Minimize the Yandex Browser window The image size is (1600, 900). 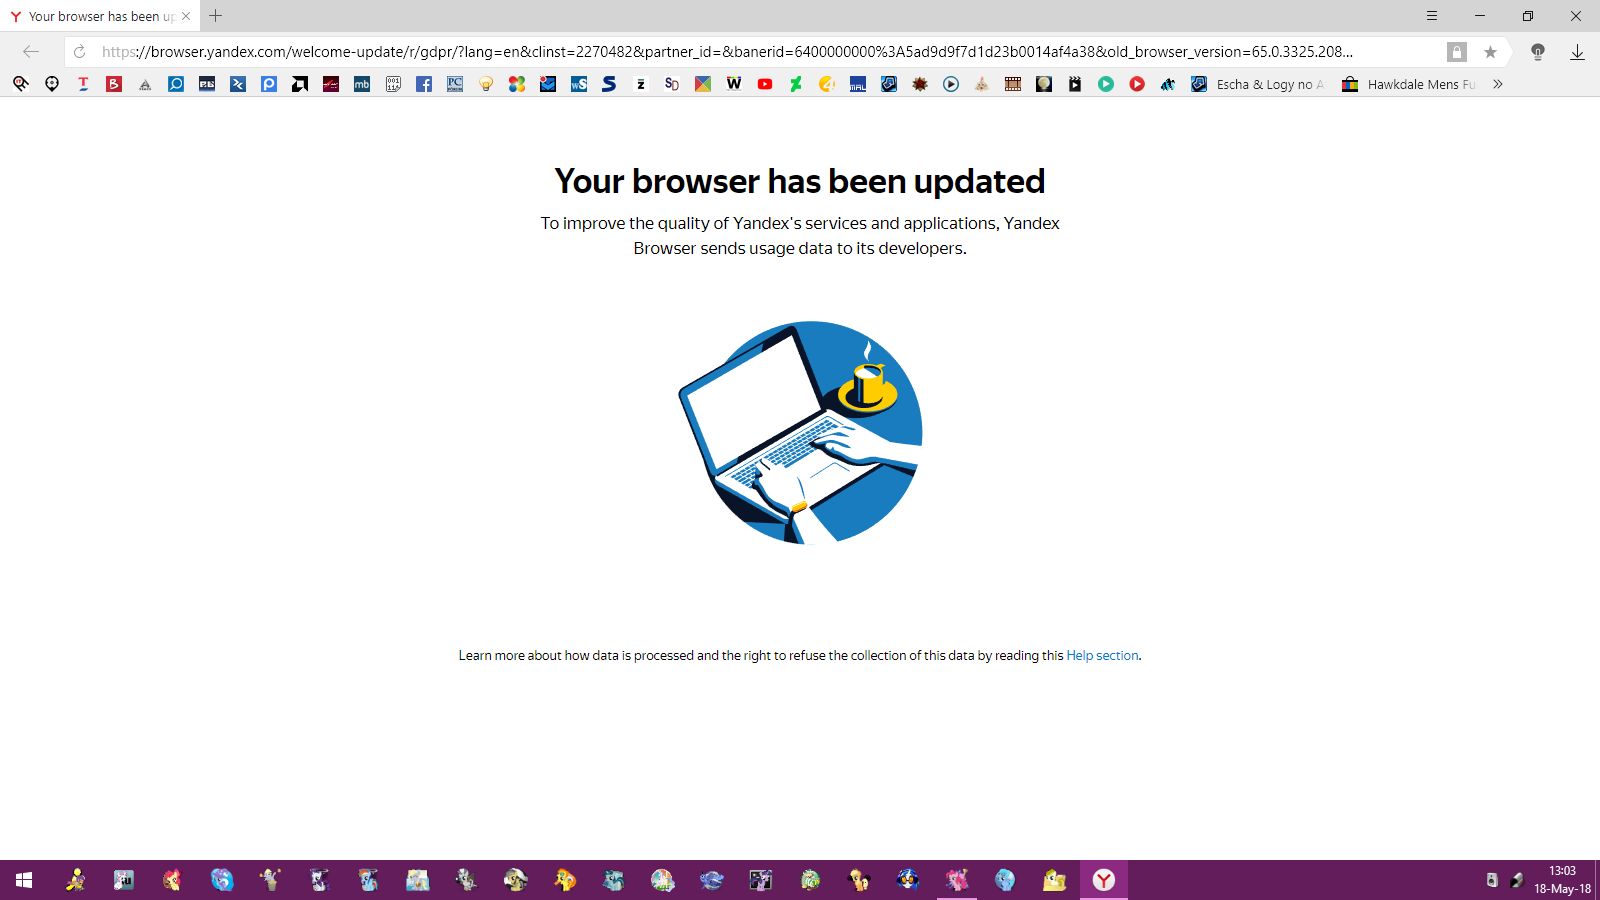click(1480, 16)
